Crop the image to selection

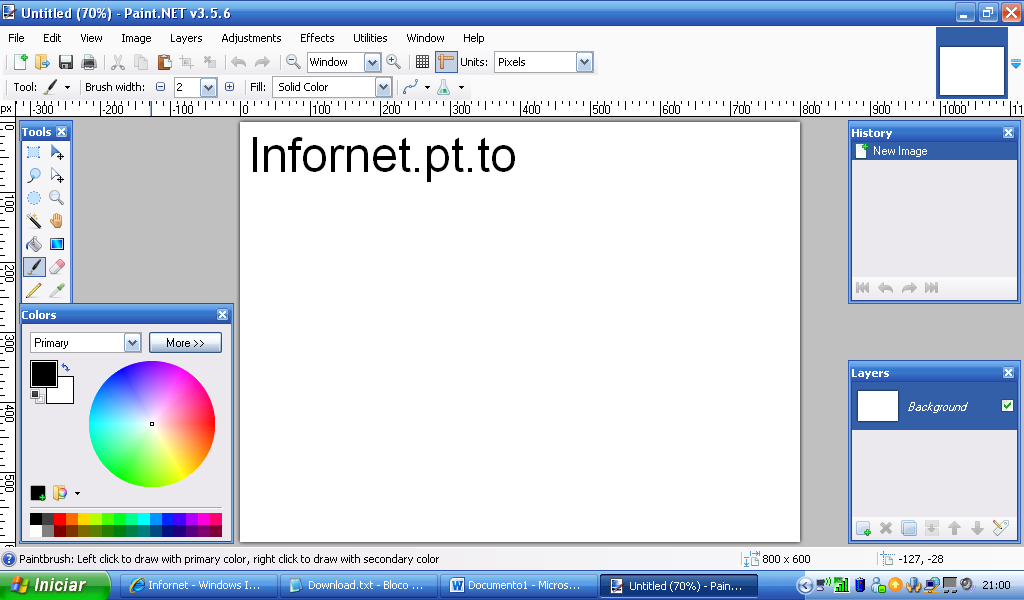[186, 62]
